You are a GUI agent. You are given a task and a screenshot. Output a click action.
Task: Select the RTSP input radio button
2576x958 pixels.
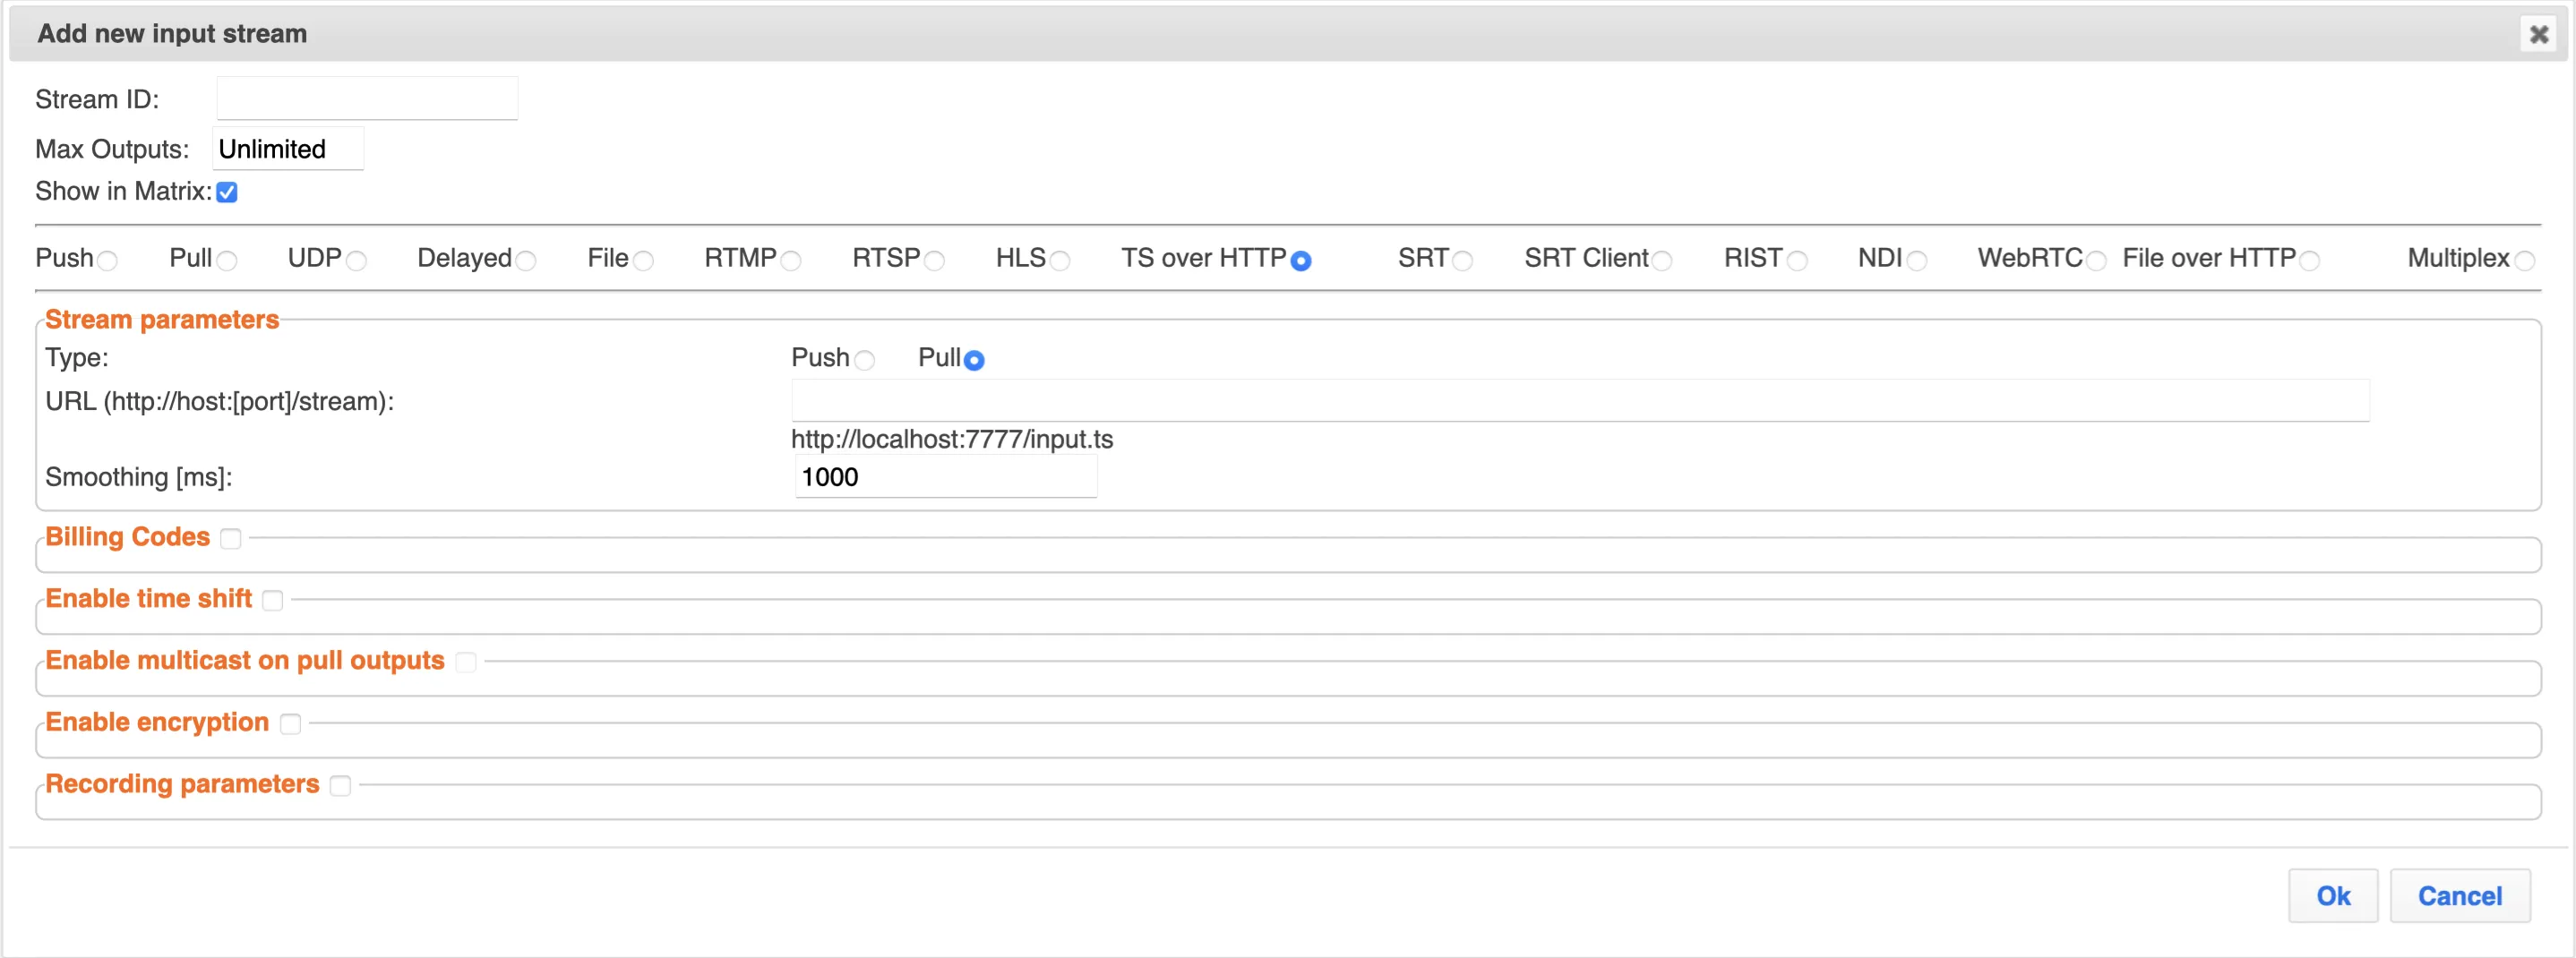coord(934,261)
